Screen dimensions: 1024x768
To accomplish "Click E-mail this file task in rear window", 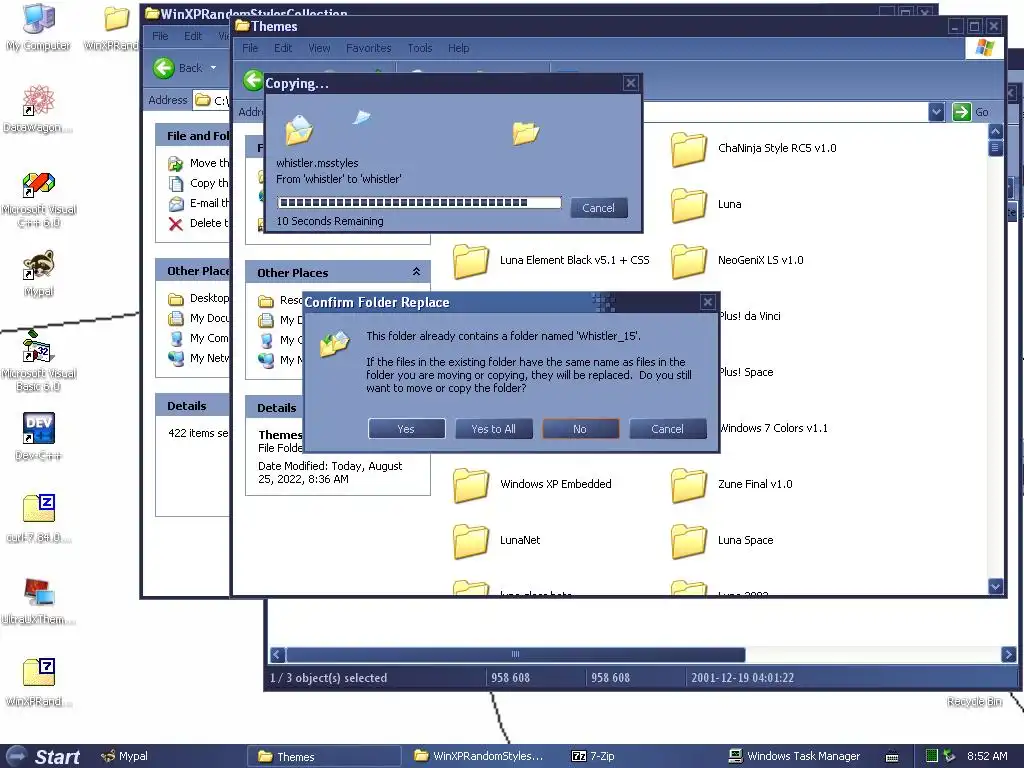I will [x=198, y=203].
